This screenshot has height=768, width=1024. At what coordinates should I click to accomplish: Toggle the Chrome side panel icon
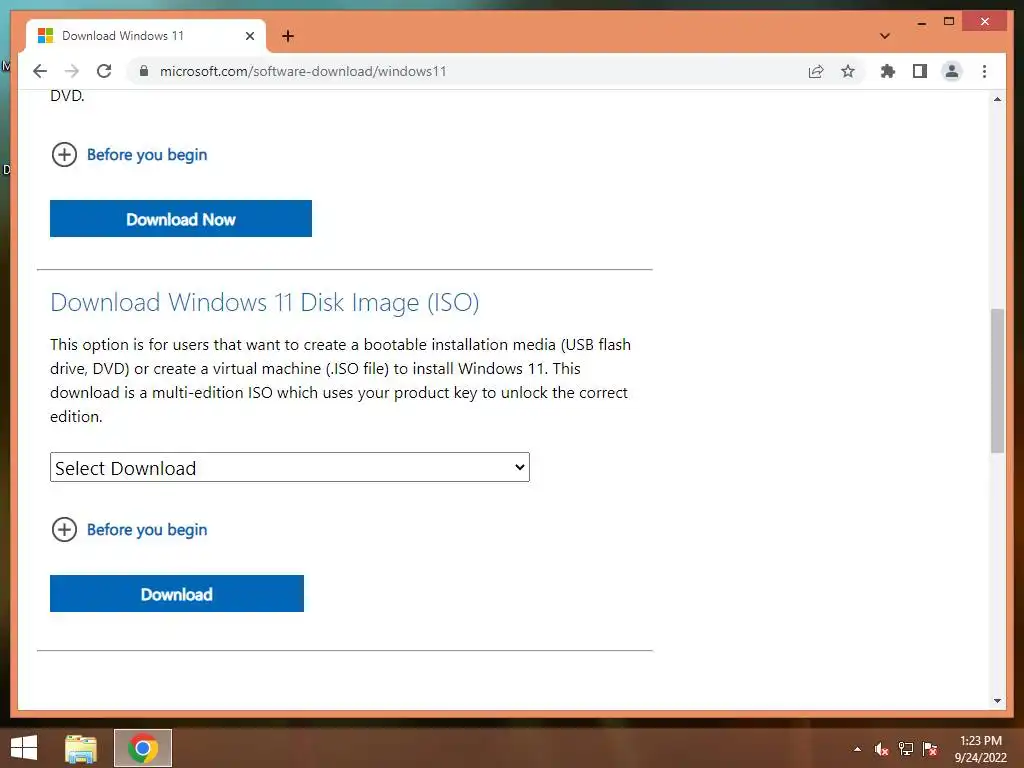(920, 71)
